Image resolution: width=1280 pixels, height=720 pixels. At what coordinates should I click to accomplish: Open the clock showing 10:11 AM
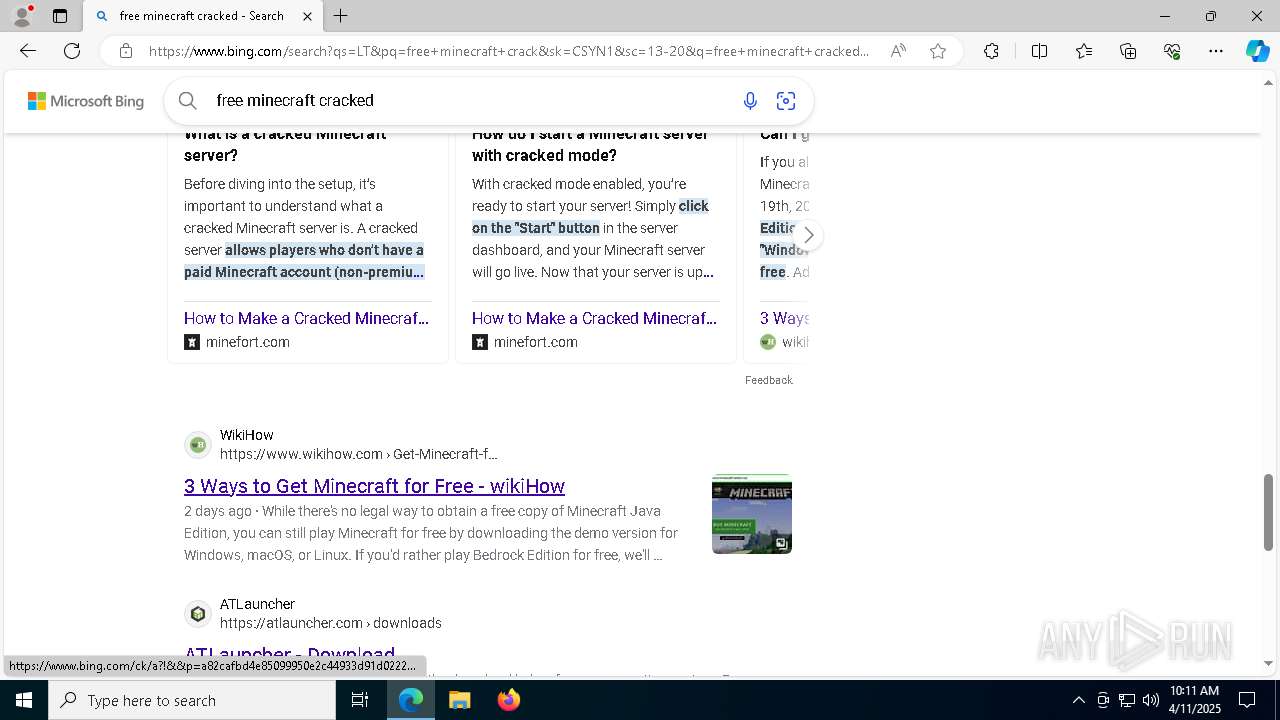pyautogui.click(x=1194, y=700)
